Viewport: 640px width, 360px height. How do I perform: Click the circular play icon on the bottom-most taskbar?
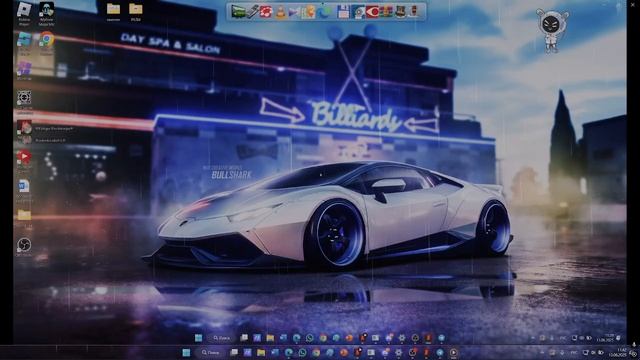(453, 352)
